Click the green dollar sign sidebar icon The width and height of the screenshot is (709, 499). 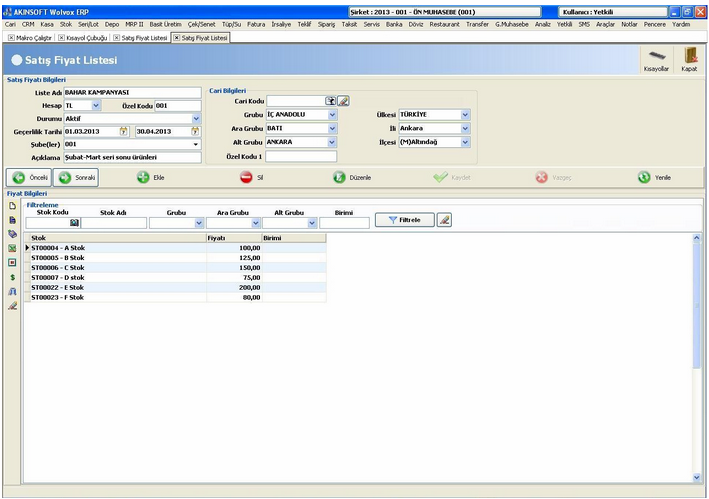(x=12, y=277)
